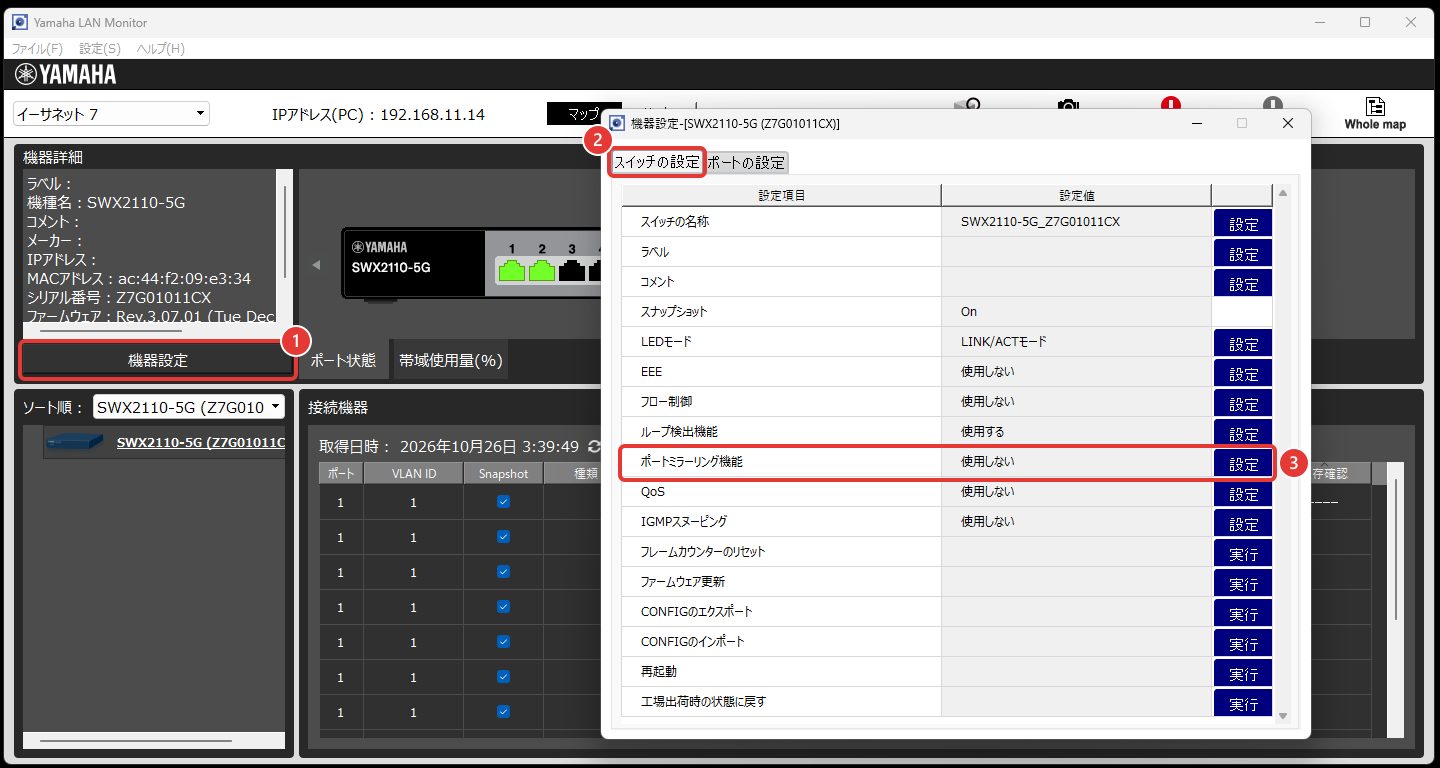Click the 機器設定 dialog title bar icon
This screenshot has width=1440, height=768.
[x=618, y=123]
